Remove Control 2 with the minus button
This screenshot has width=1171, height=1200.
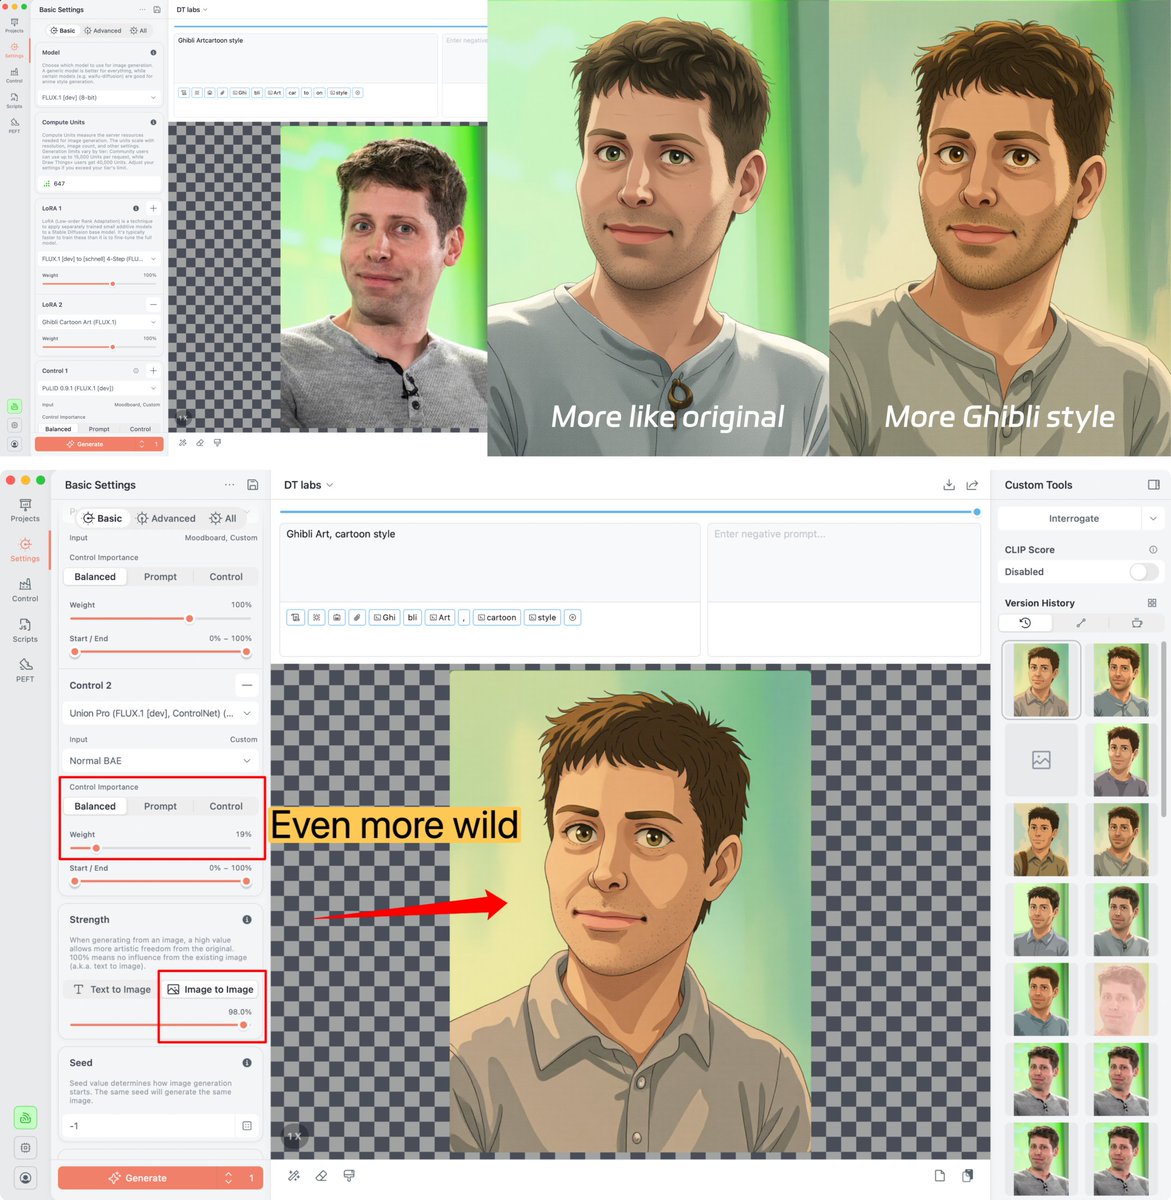pyautogui.click(x=247, y=685)
